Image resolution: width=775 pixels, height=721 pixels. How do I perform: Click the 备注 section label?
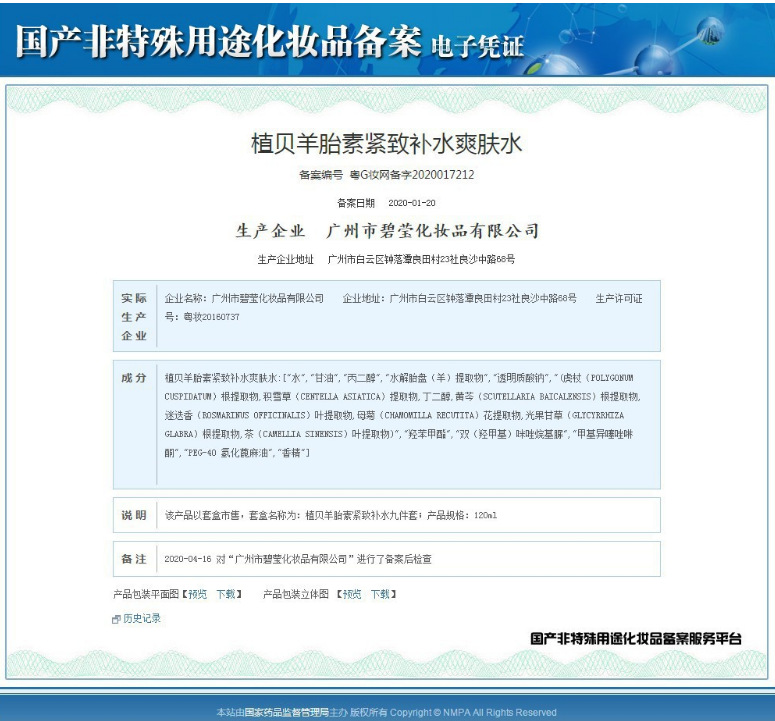tap(134, 559)
